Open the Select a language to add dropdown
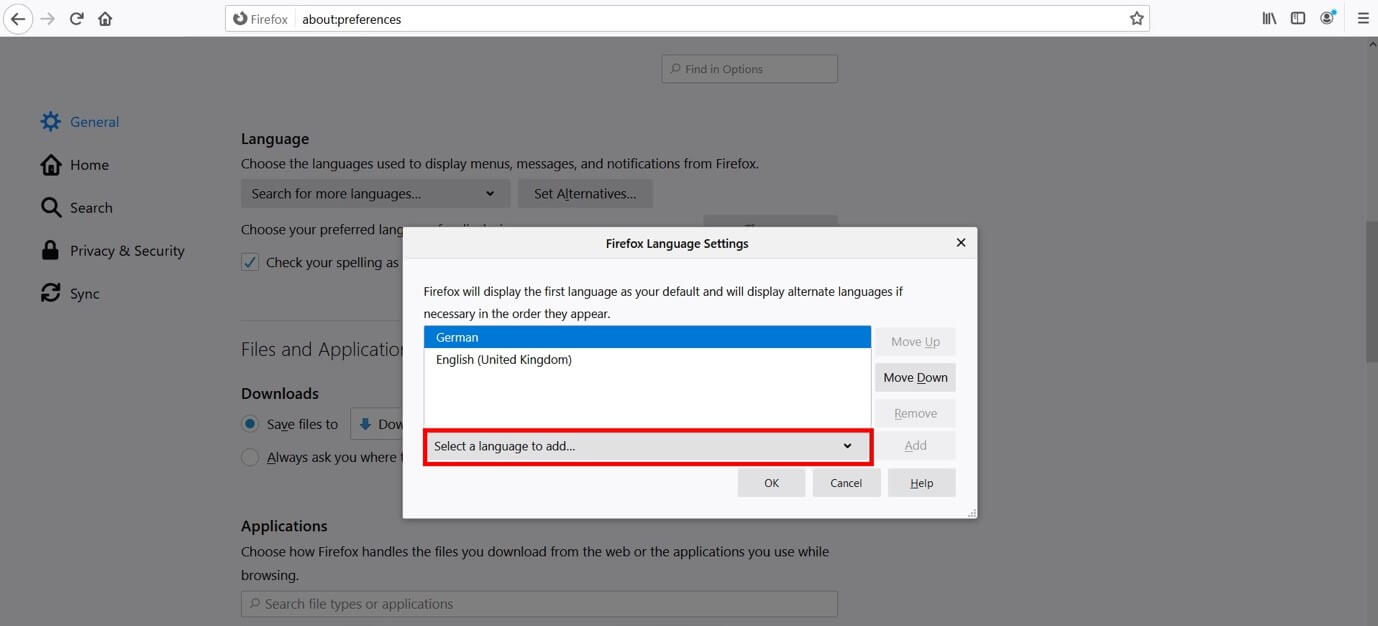The image size is (1378, 626). coord(648,446)
